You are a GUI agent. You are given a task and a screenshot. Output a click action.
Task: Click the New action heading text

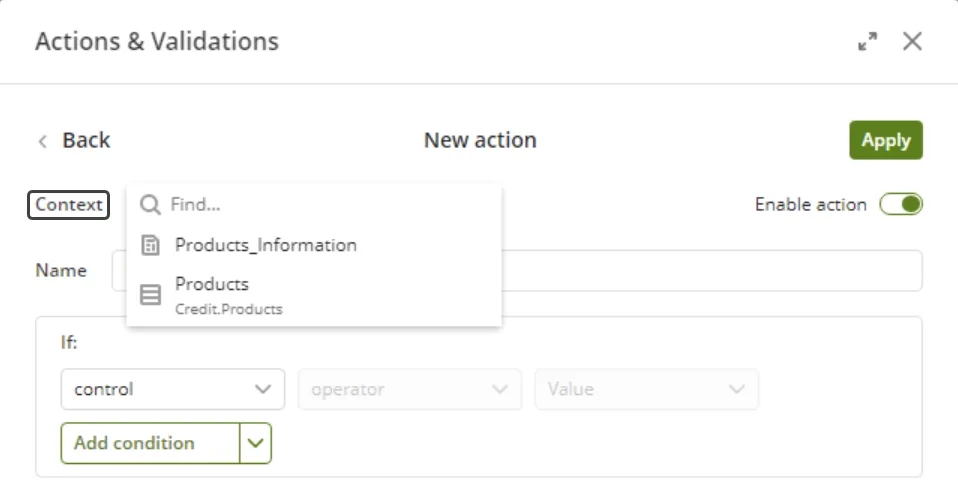[x=480, y=140]
